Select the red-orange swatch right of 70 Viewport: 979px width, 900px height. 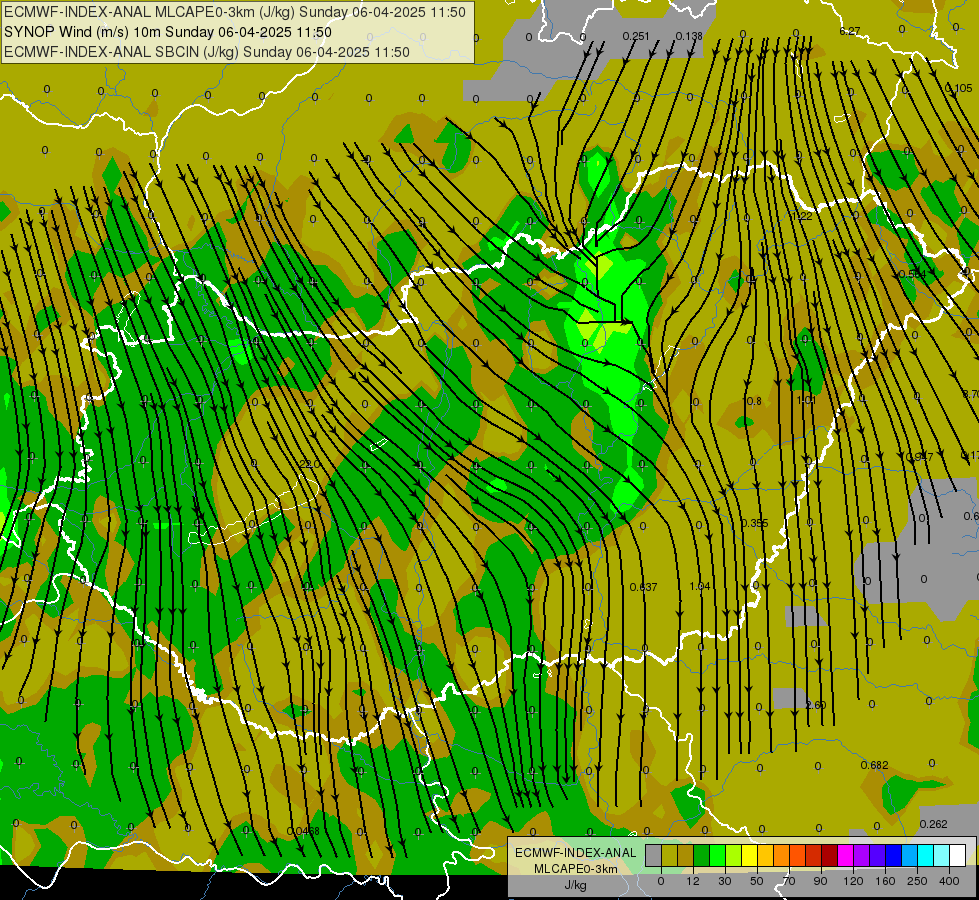[798, 855]
